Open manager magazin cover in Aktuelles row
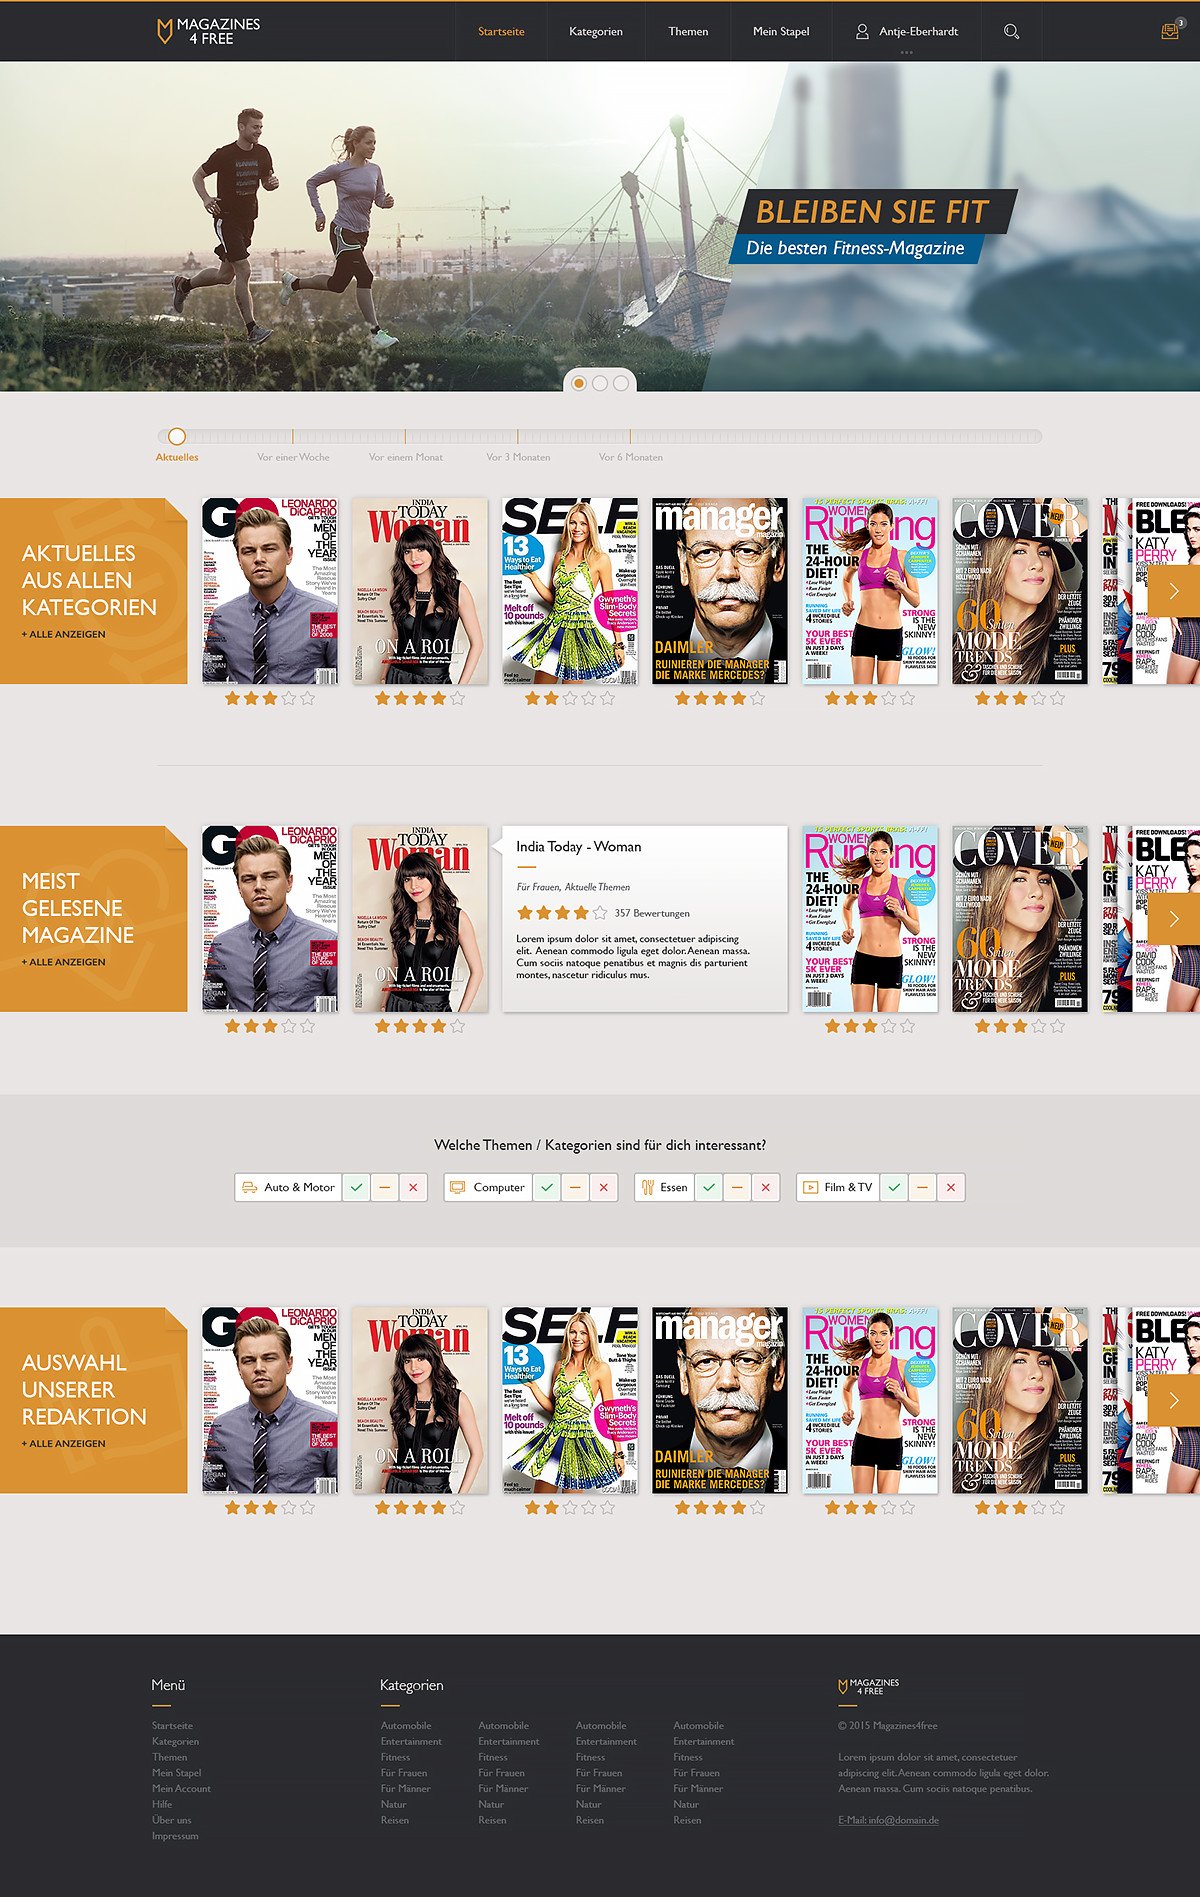Viewport: 1200px width, 1897px height. (x=720, y=591)
